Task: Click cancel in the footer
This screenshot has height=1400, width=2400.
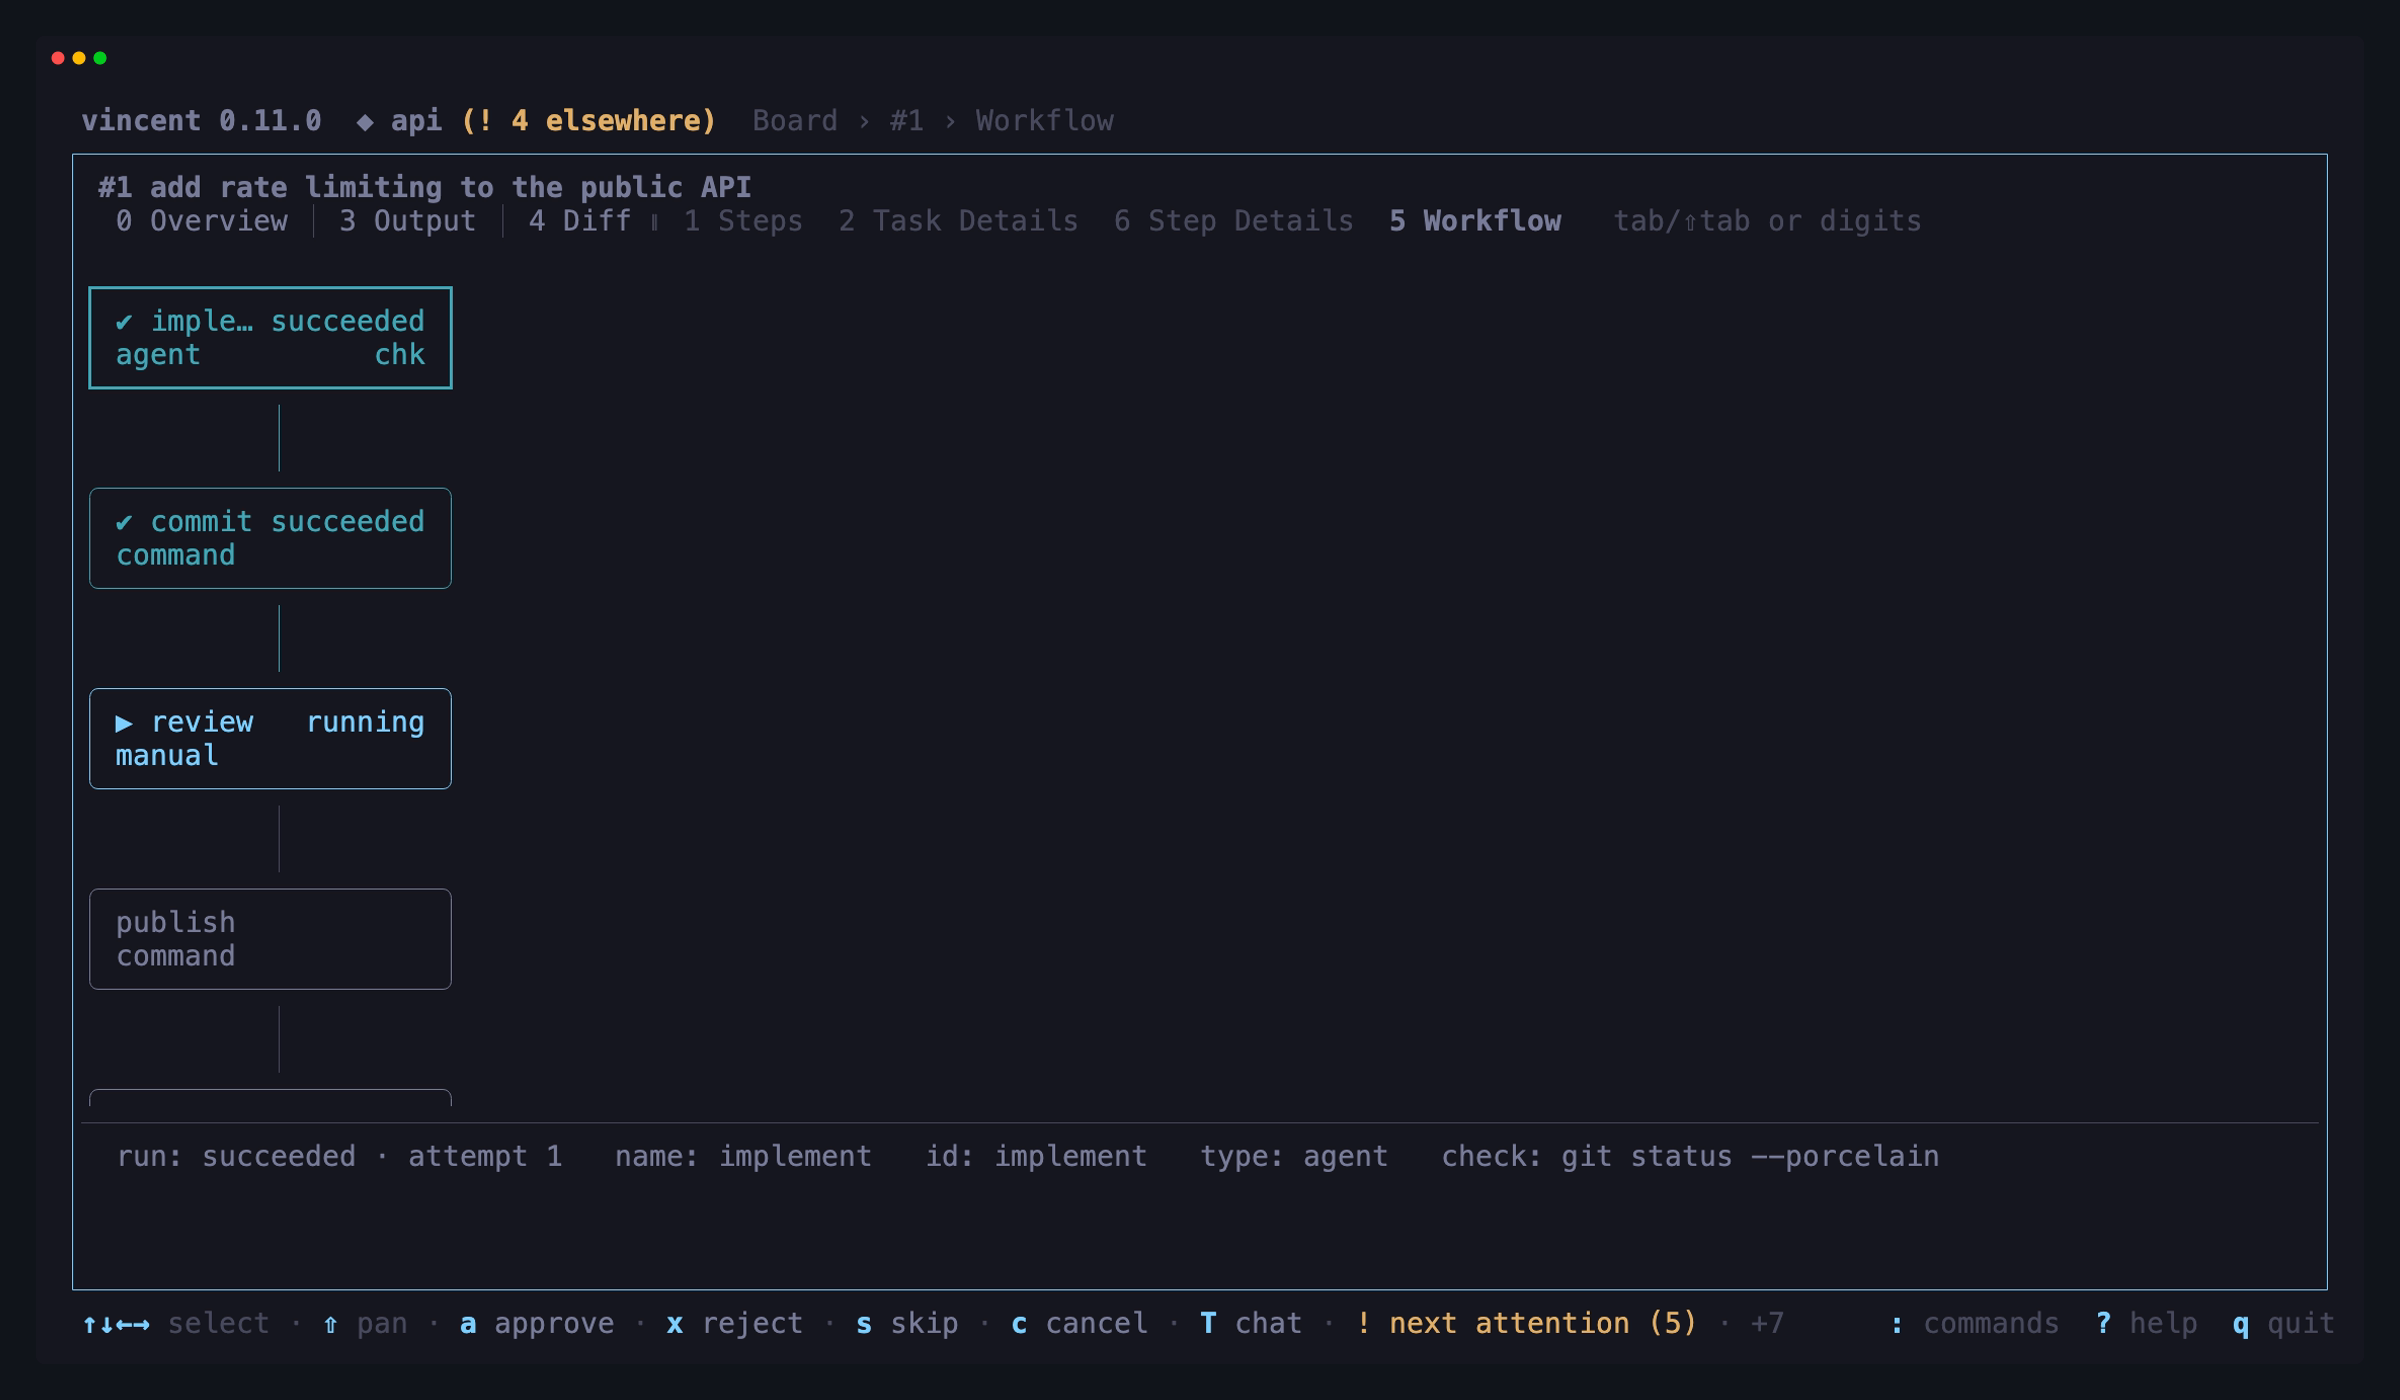Action: 1079,1323
